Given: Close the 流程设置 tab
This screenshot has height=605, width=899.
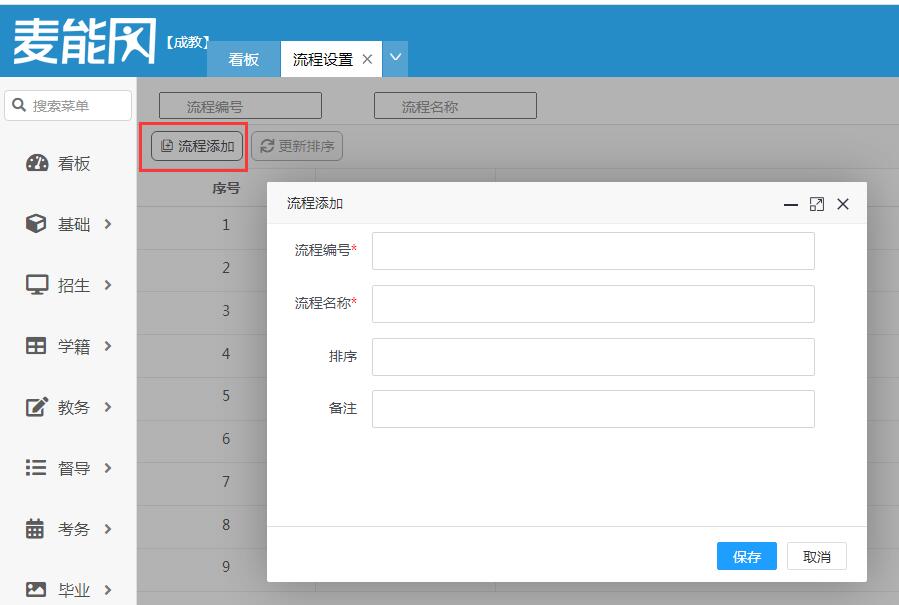Looking at the screenshot, I should (x=367, y=60).
